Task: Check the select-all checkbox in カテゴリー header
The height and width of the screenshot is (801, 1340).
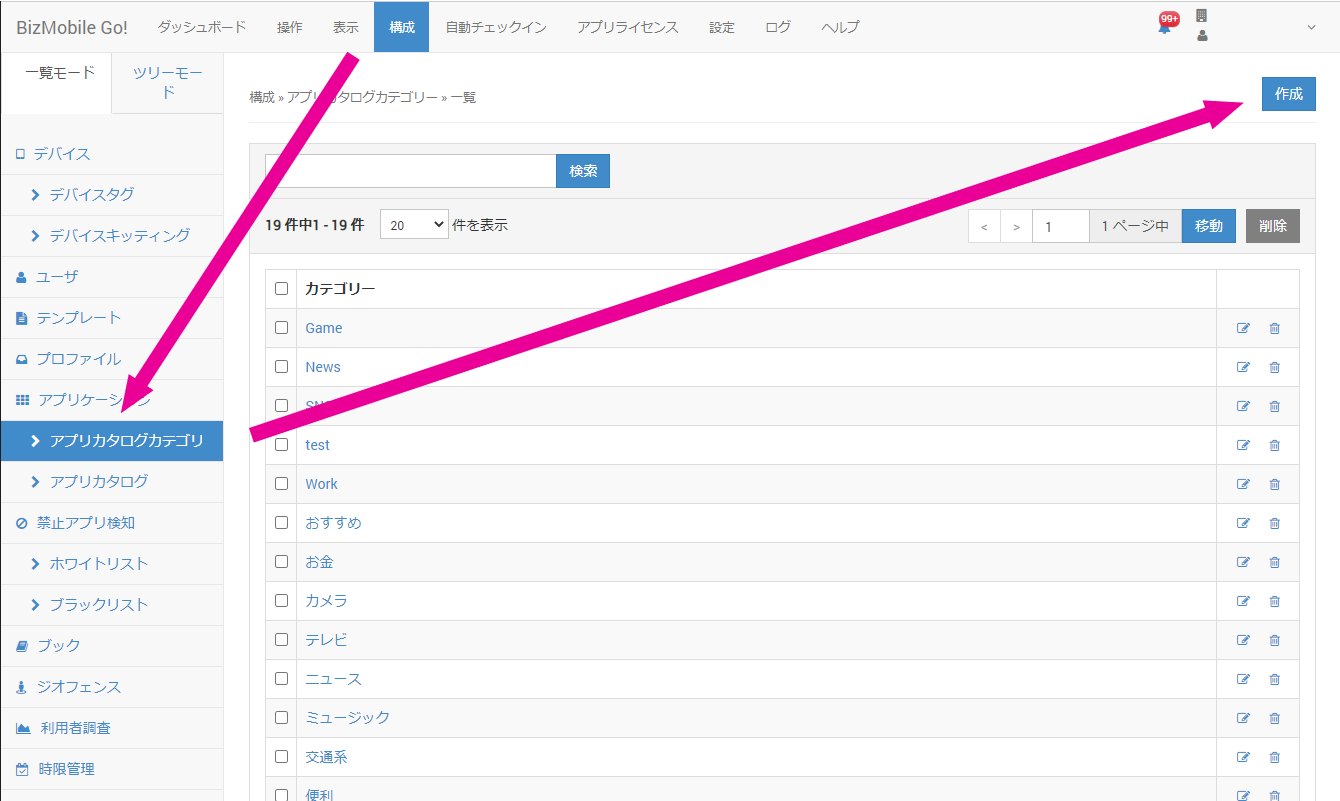Action: [281, 288]
